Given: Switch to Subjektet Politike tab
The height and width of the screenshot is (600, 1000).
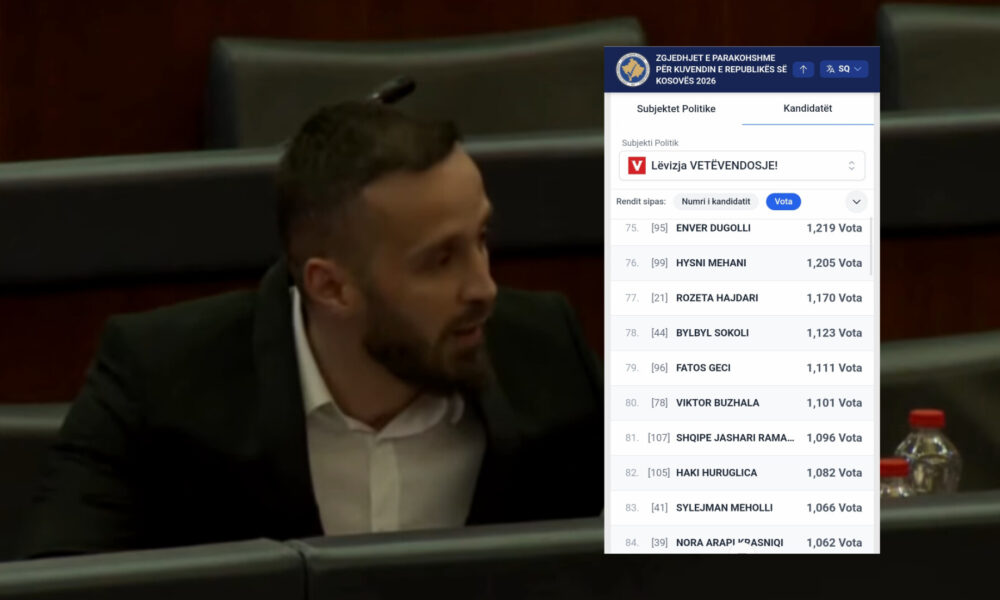Looking at the screenshot, I should [x=675, y=108].
